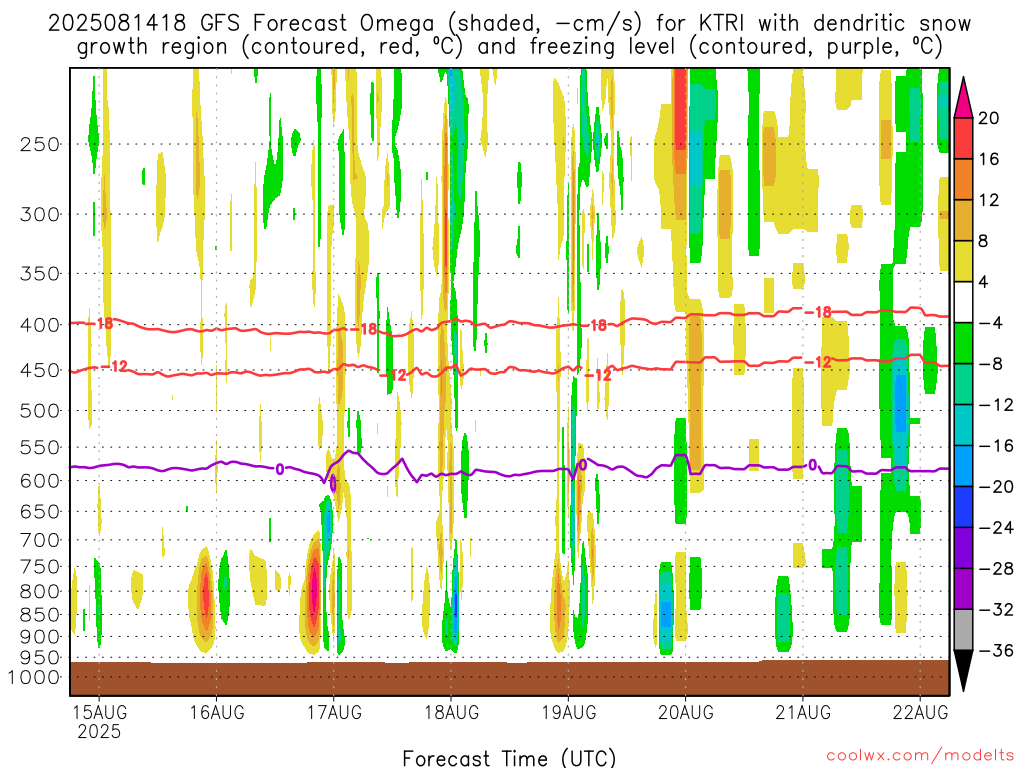Screen dimensions: 1024x768
Task: Click the 550 pressure level label
Action: point(40,447)
